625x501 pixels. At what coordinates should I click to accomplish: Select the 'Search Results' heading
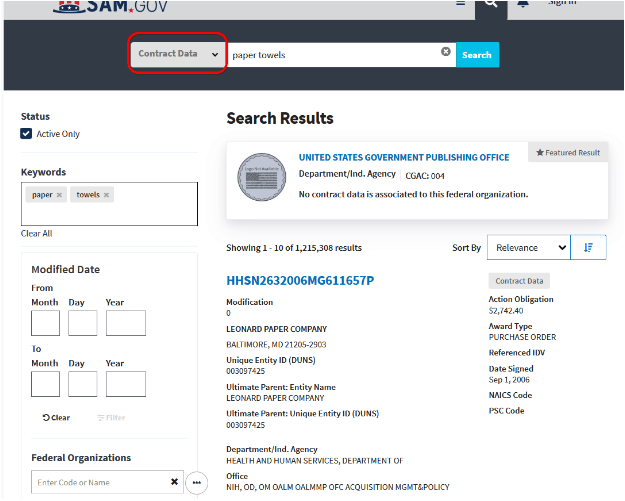[x=280, y=118]
